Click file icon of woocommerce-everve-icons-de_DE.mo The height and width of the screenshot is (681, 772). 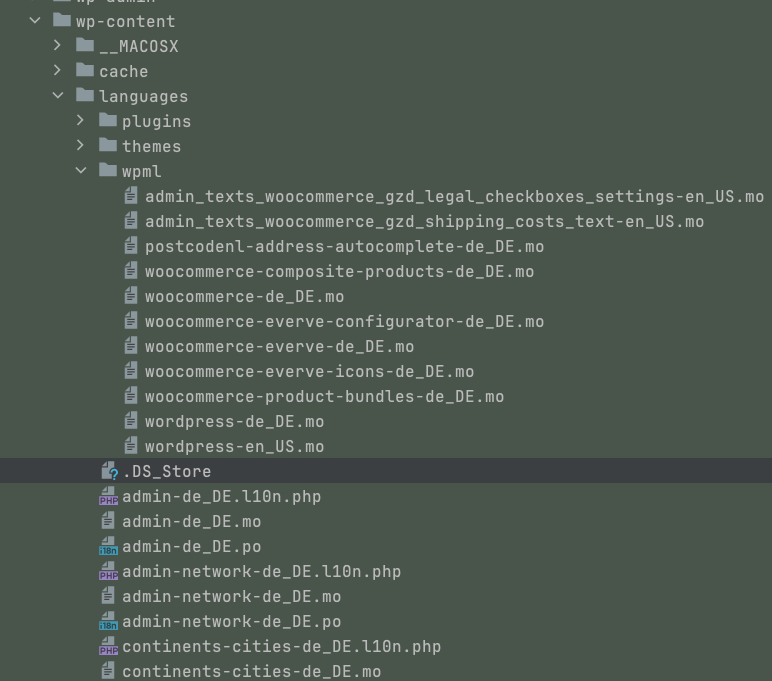tap(131, 371)
